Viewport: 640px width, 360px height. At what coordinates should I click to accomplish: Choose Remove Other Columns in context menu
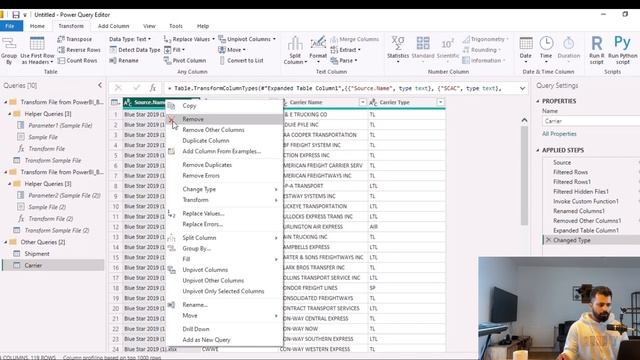[x=224, y=130]
